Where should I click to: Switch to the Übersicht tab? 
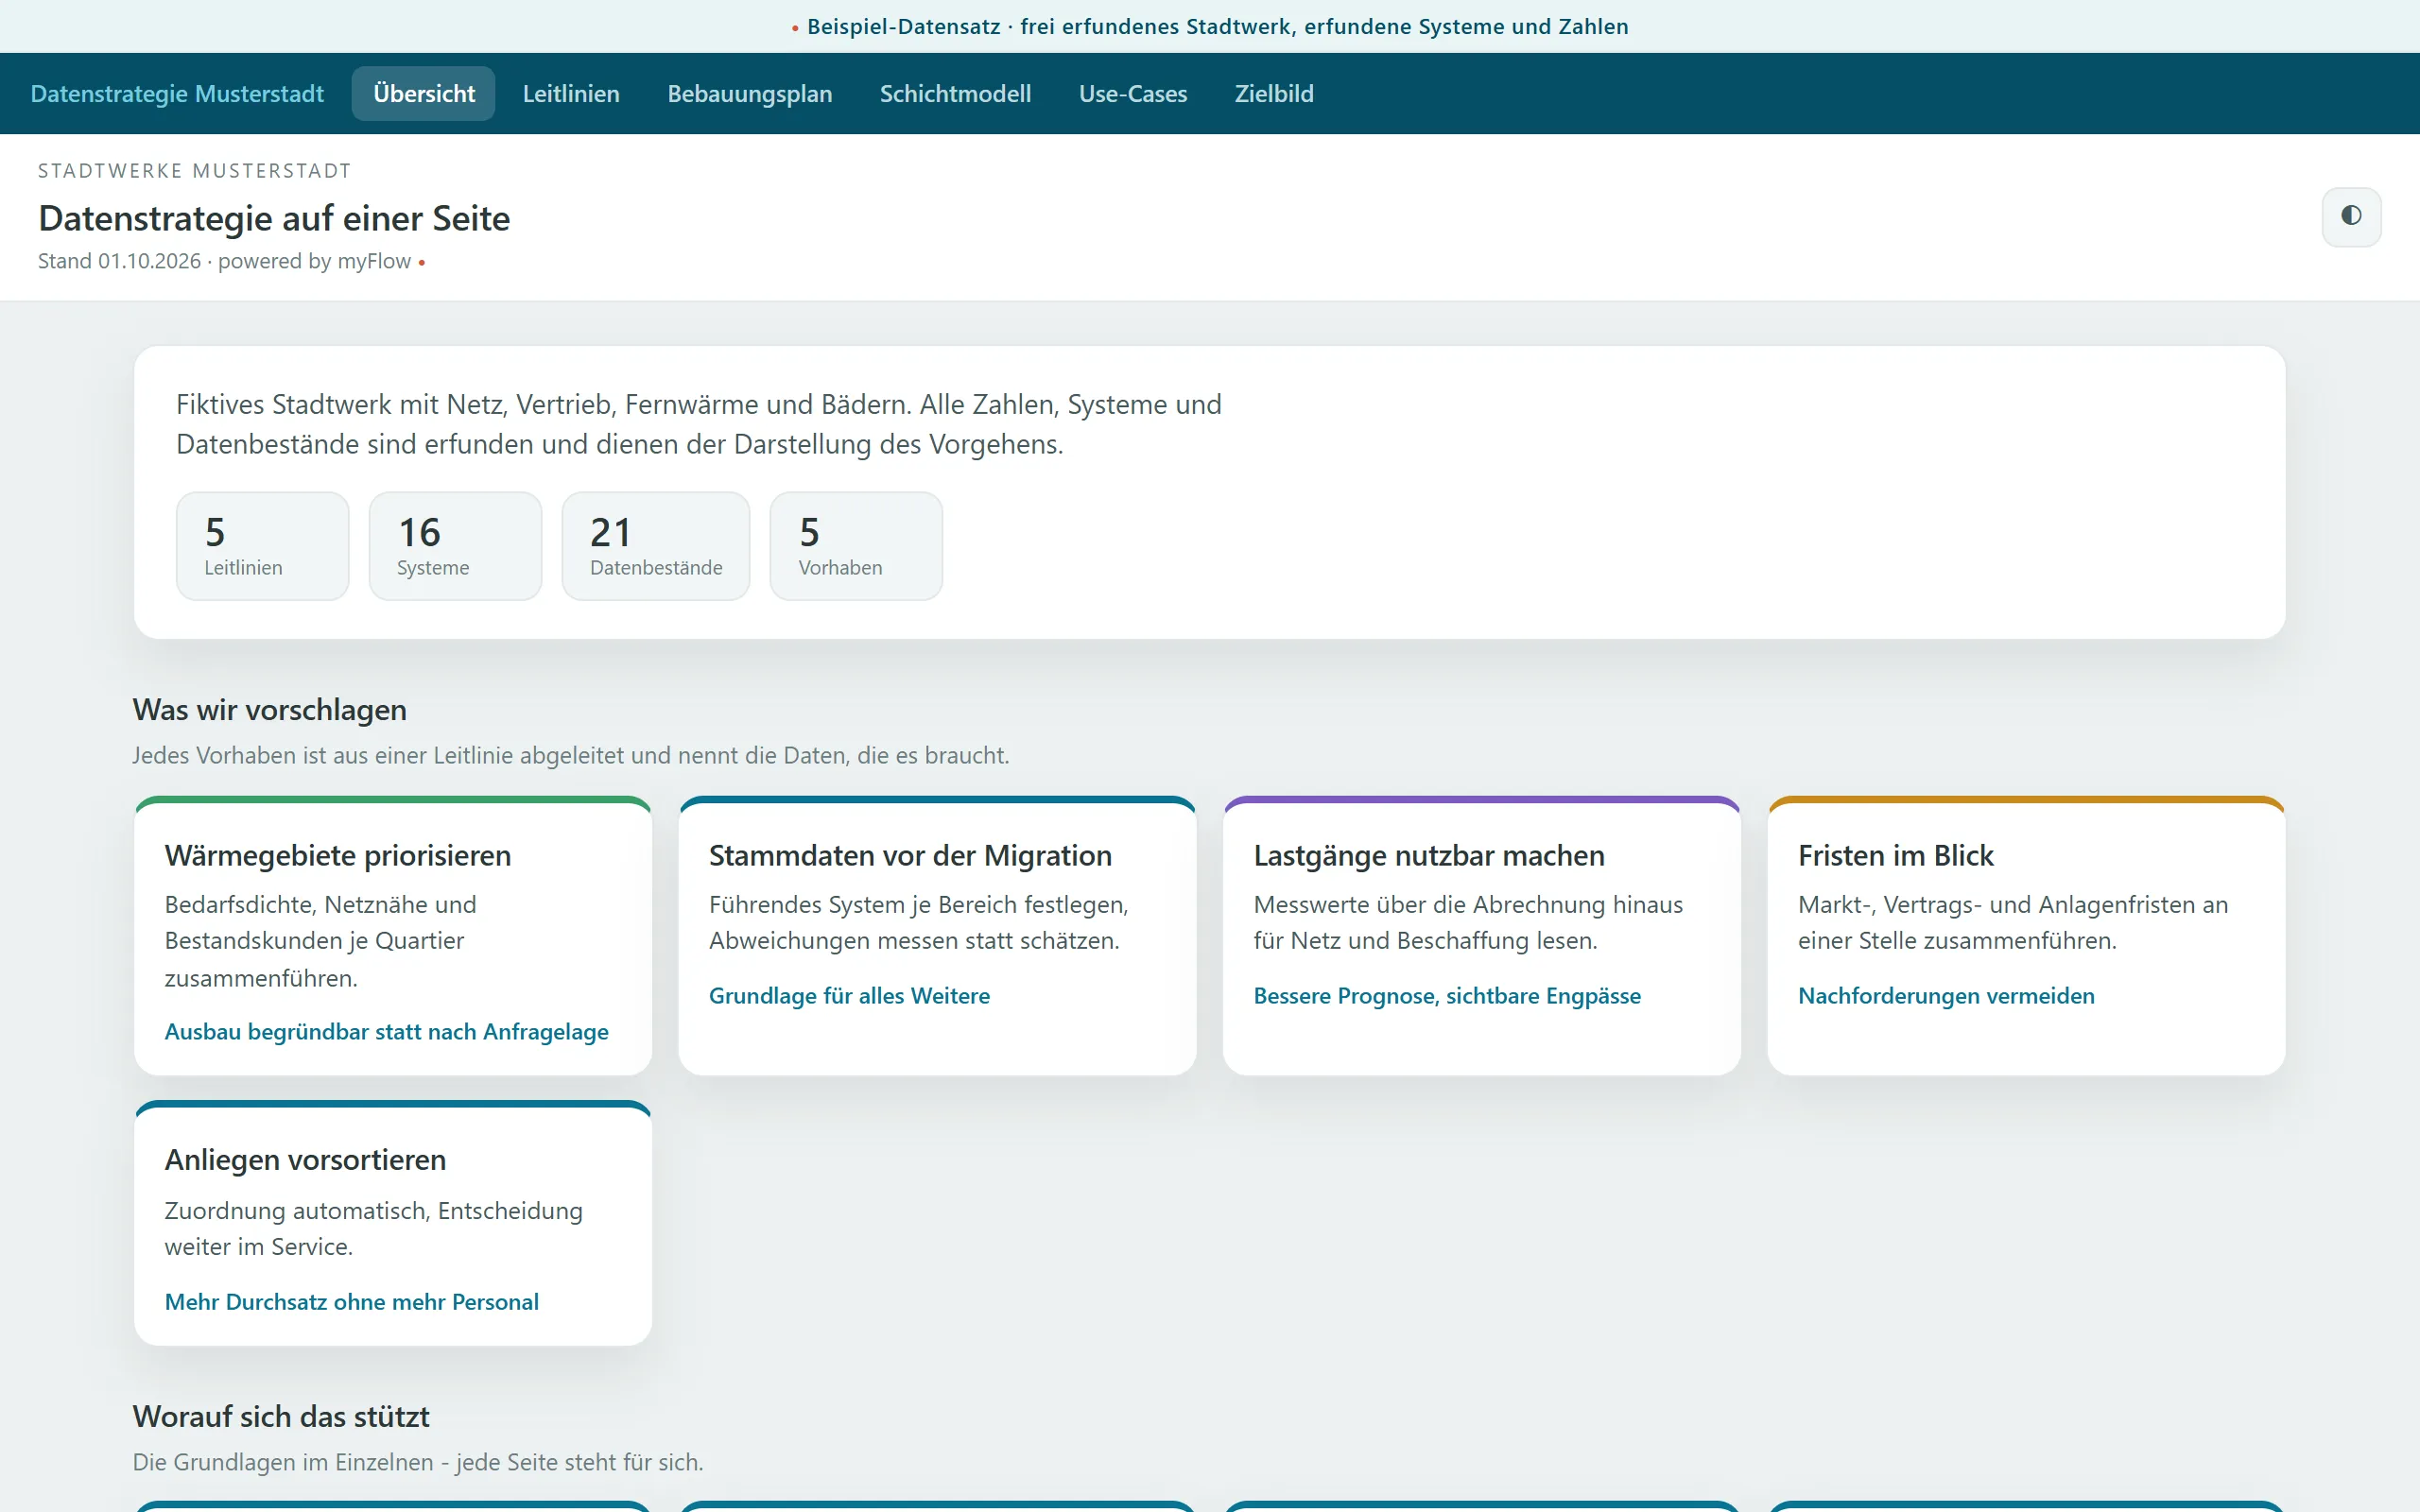click(424, 94)
